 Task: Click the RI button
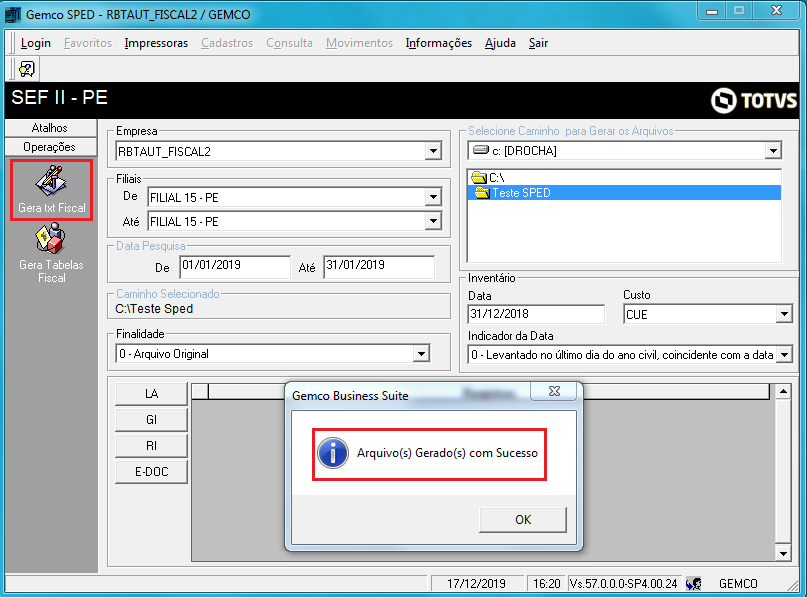point(151,446)
